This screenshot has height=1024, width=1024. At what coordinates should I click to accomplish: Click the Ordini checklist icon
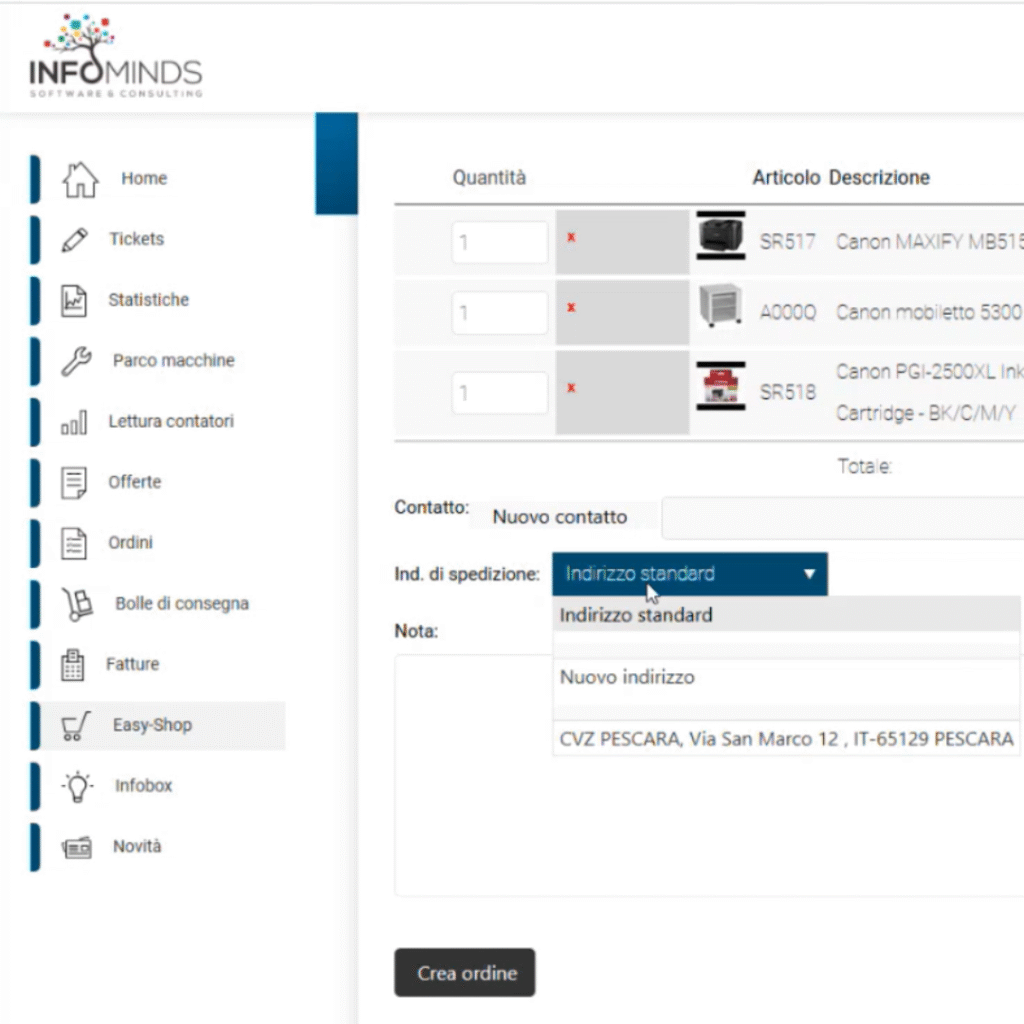coord(74,543)
